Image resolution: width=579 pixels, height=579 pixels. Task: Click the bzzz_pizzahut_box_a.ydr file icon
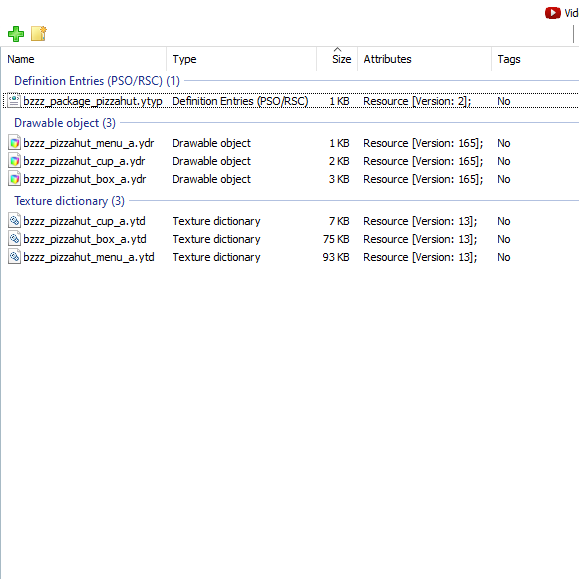14,179
